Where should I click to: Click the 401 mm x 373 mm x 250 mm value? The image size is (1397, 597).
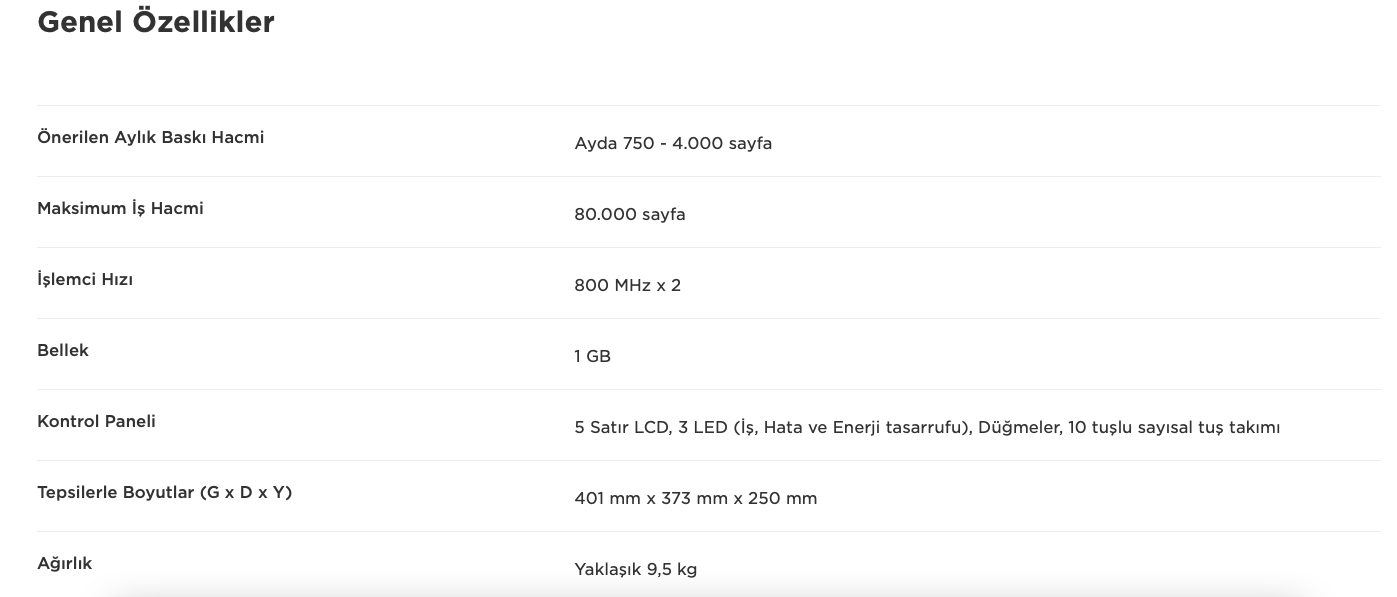coord(696,498)
